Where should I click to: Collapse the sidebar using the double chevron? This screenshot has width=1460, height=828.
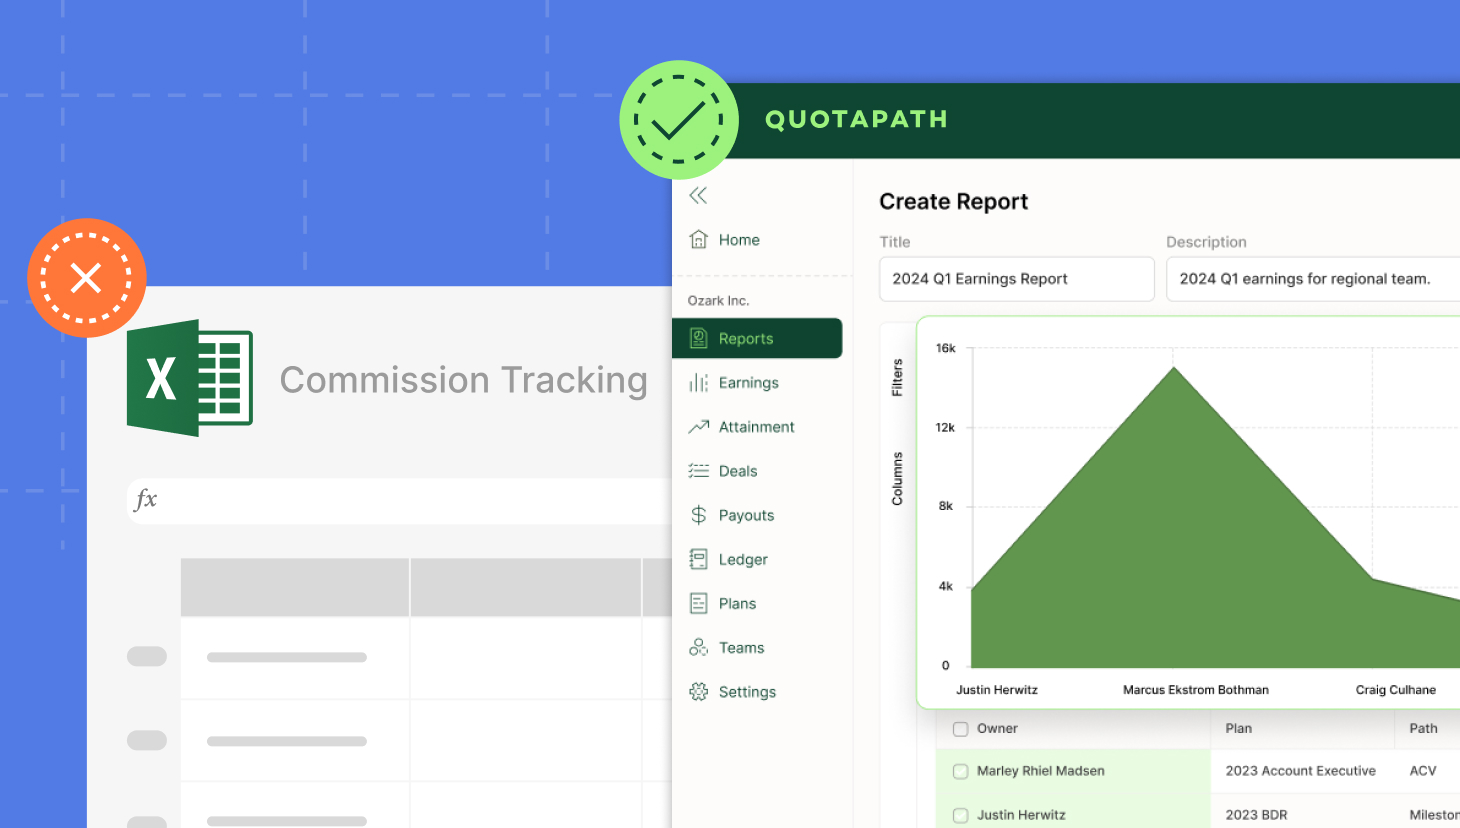698,195
